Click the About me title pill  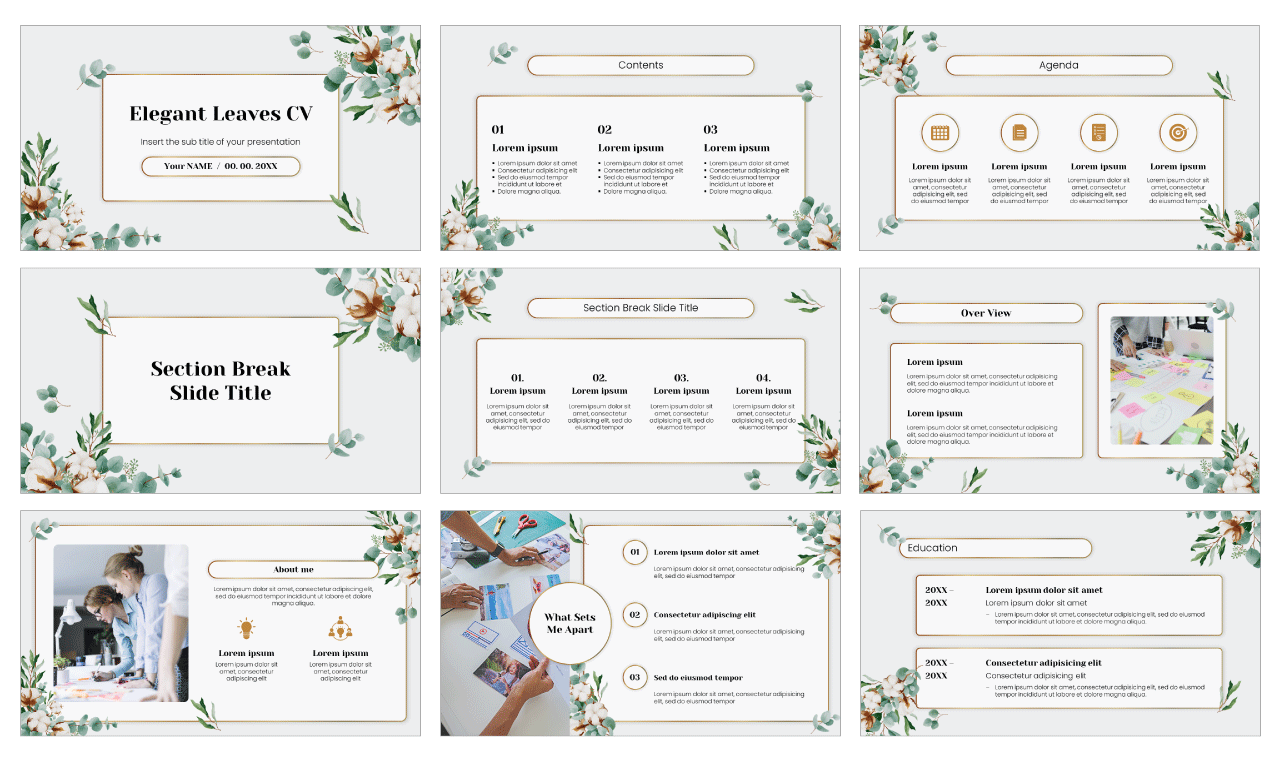pos(294,570)
